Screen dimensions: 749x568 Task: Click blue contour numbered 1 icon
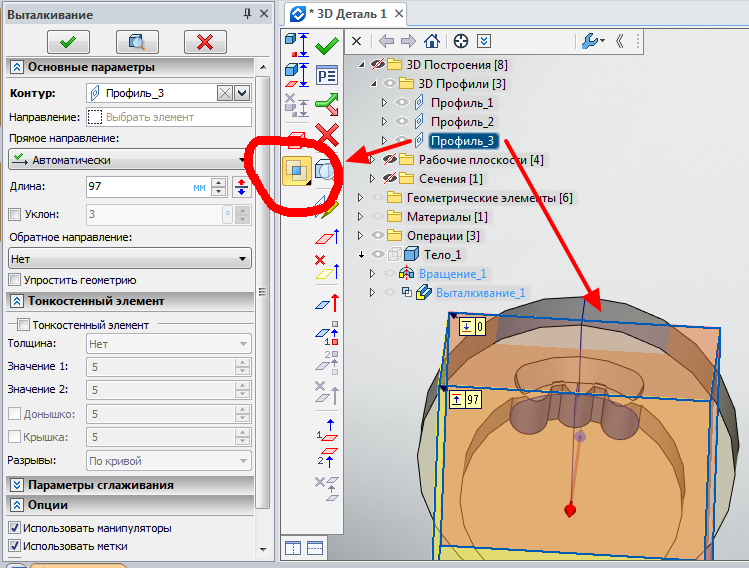[x=327, y=333]
